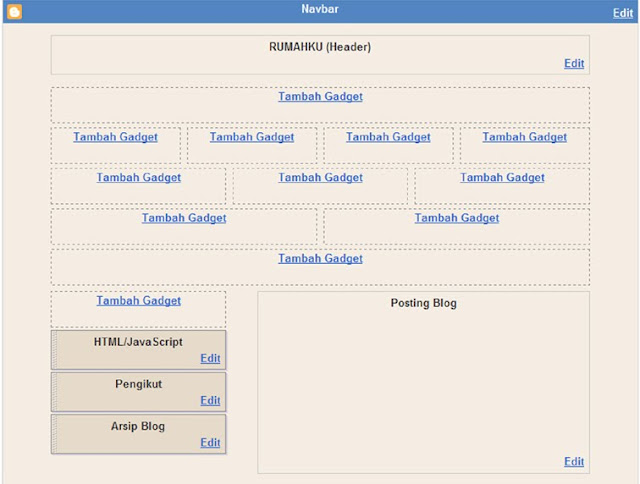Select the HTML/JavaScript gadget title
Screen dimensions: 640x484
(x=138, y=342)
